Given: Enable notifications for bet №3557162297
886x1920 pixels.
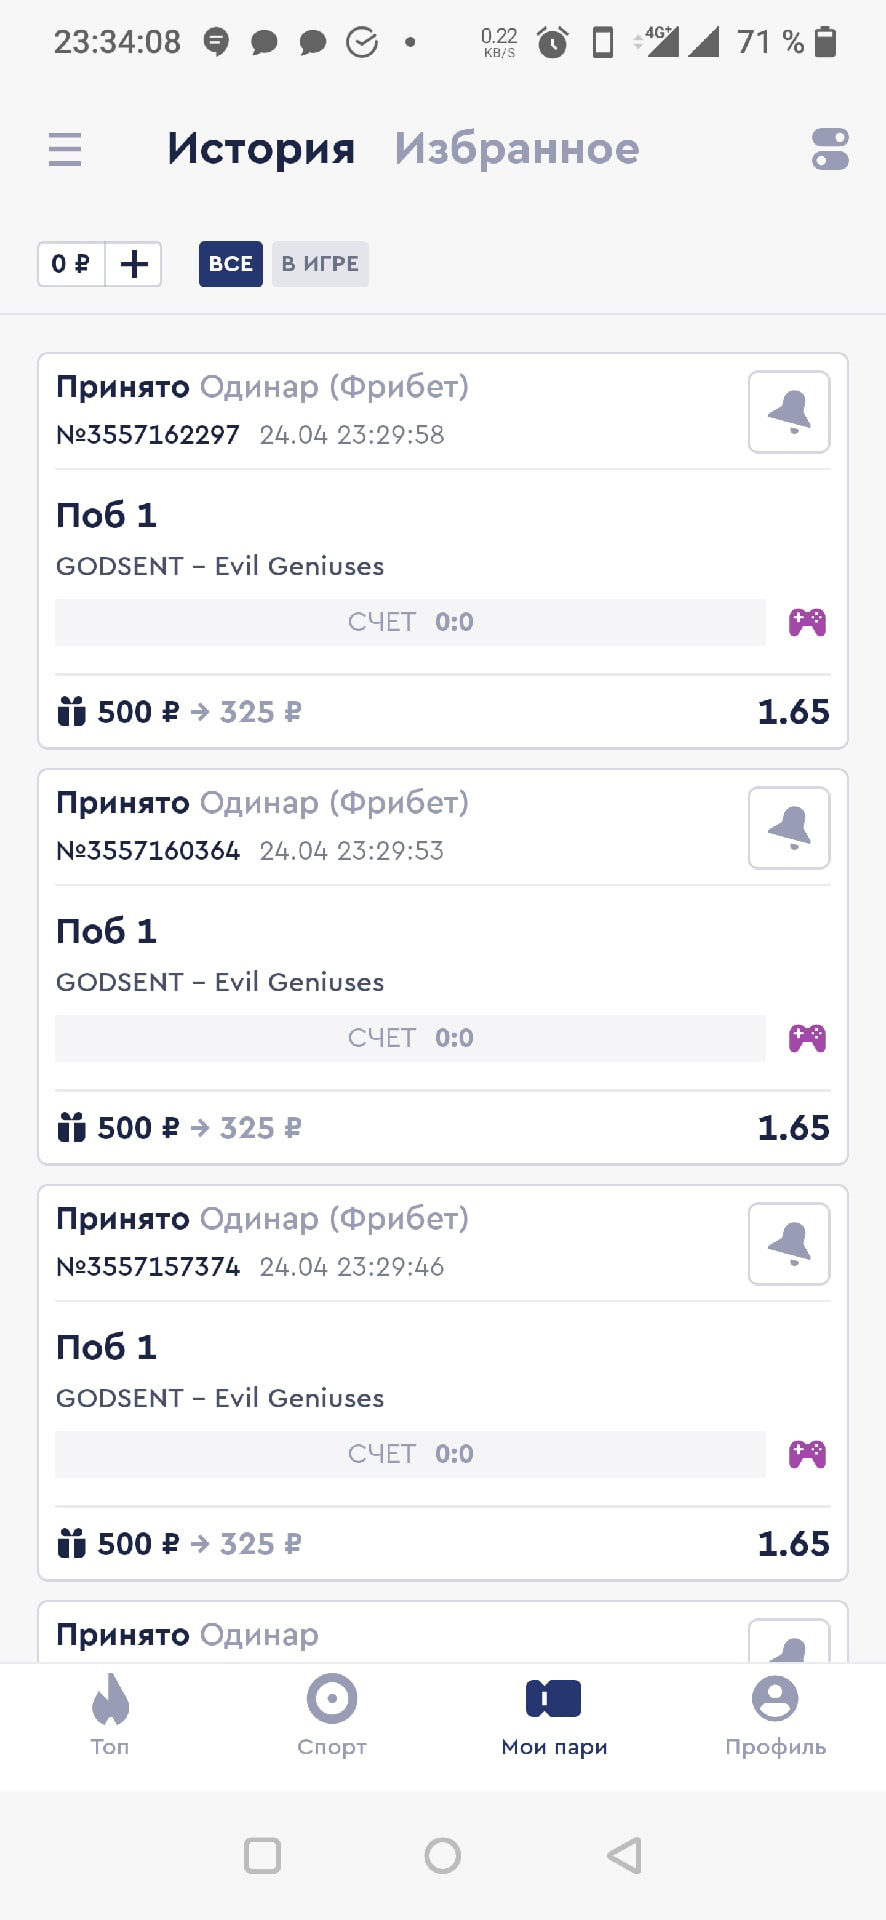Looking at the screenshot, I should 789,412.
